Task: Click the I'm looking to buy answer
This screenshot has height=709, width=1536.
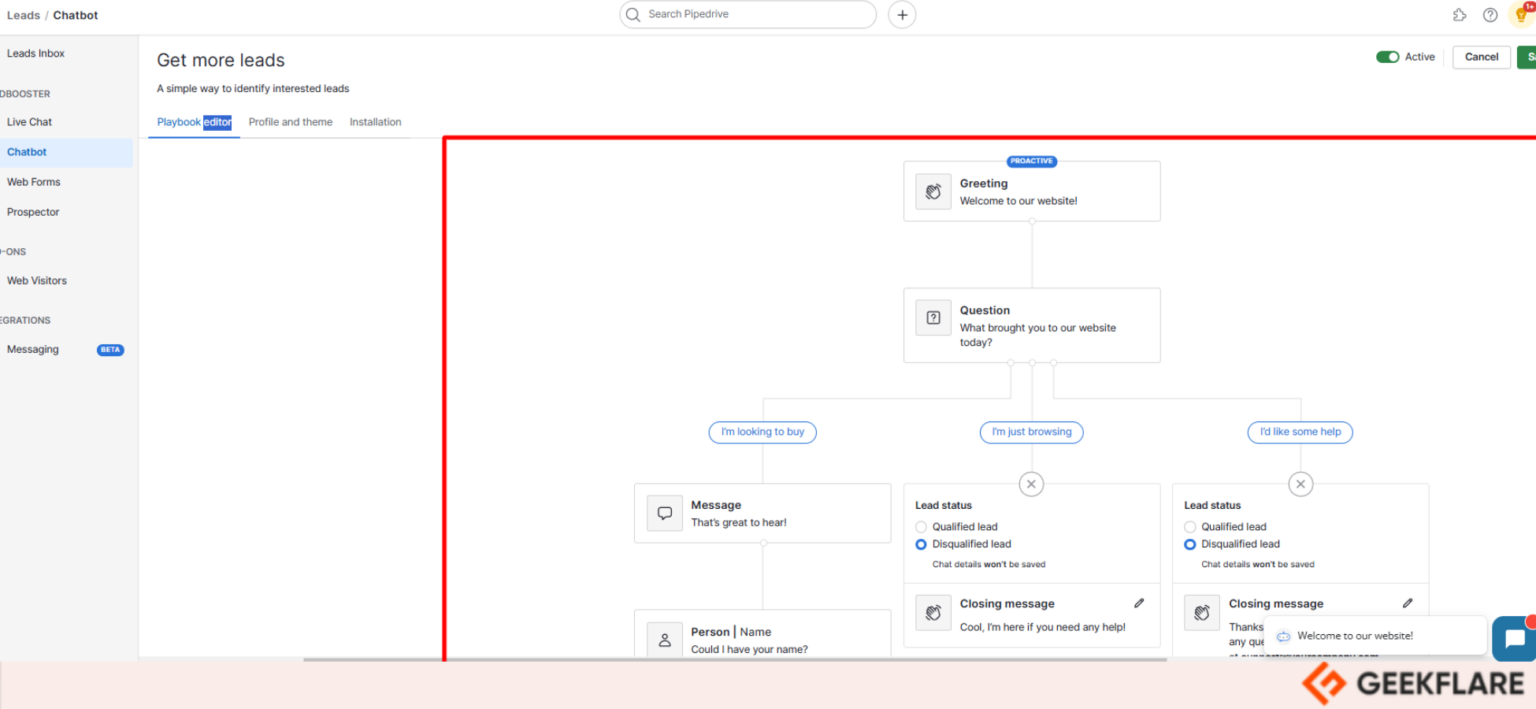Action: (x=763, y=432)
